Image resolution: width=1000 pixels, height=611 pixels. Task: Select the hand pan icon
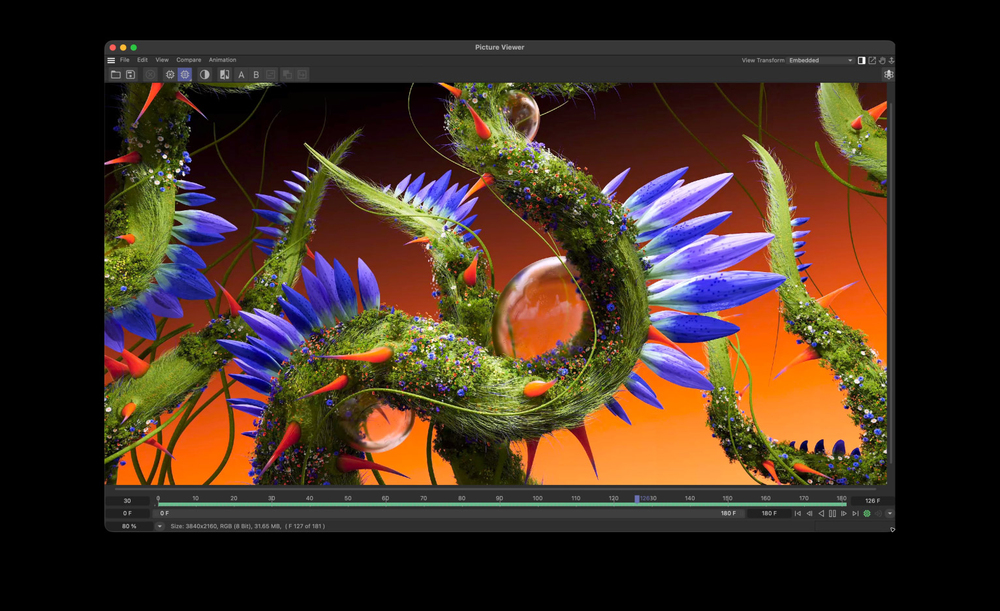(x=882, y=61)
